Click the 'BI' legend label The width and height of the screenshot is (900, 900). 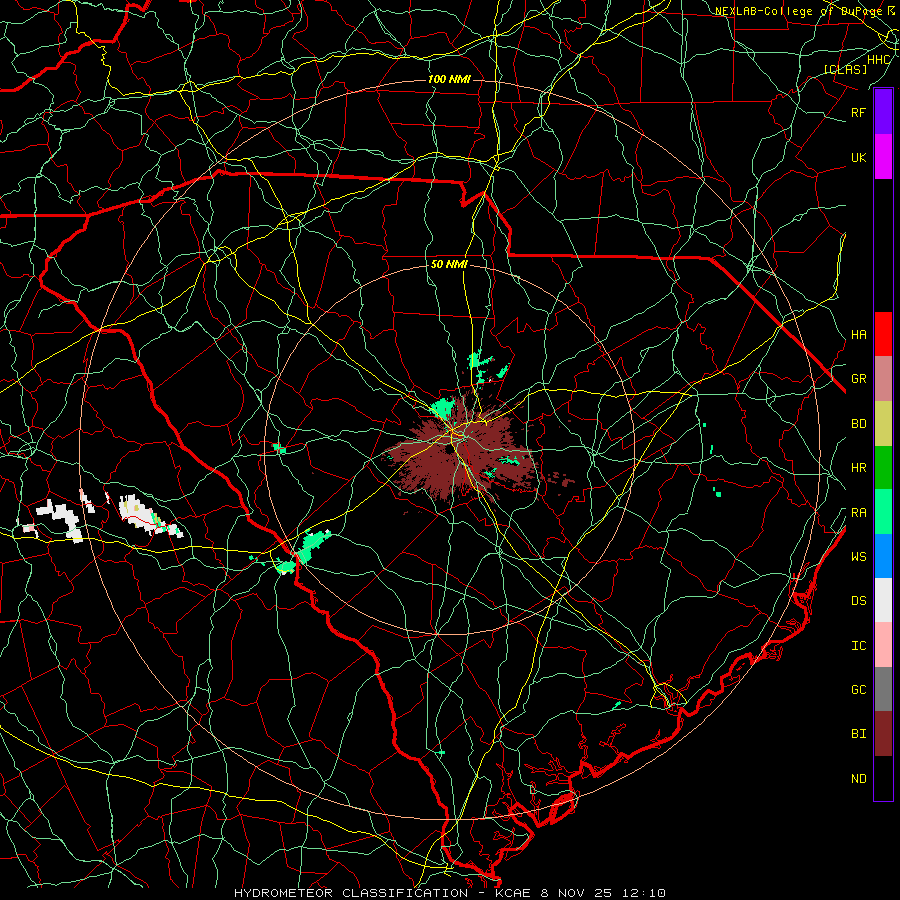point(858,734)
